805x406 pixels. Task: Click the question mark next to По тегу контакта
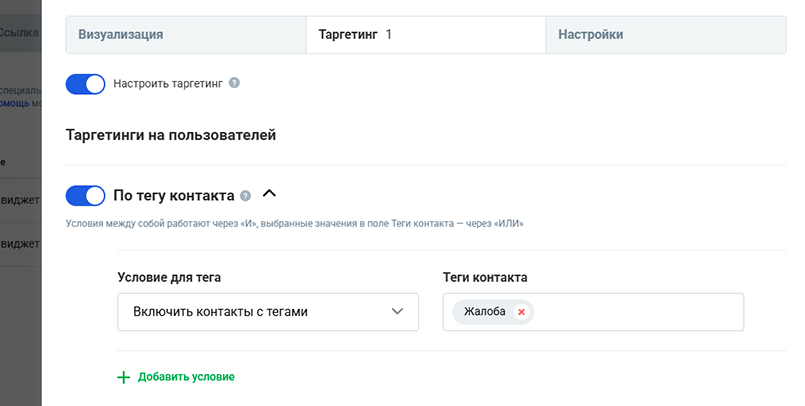(246, 196)
